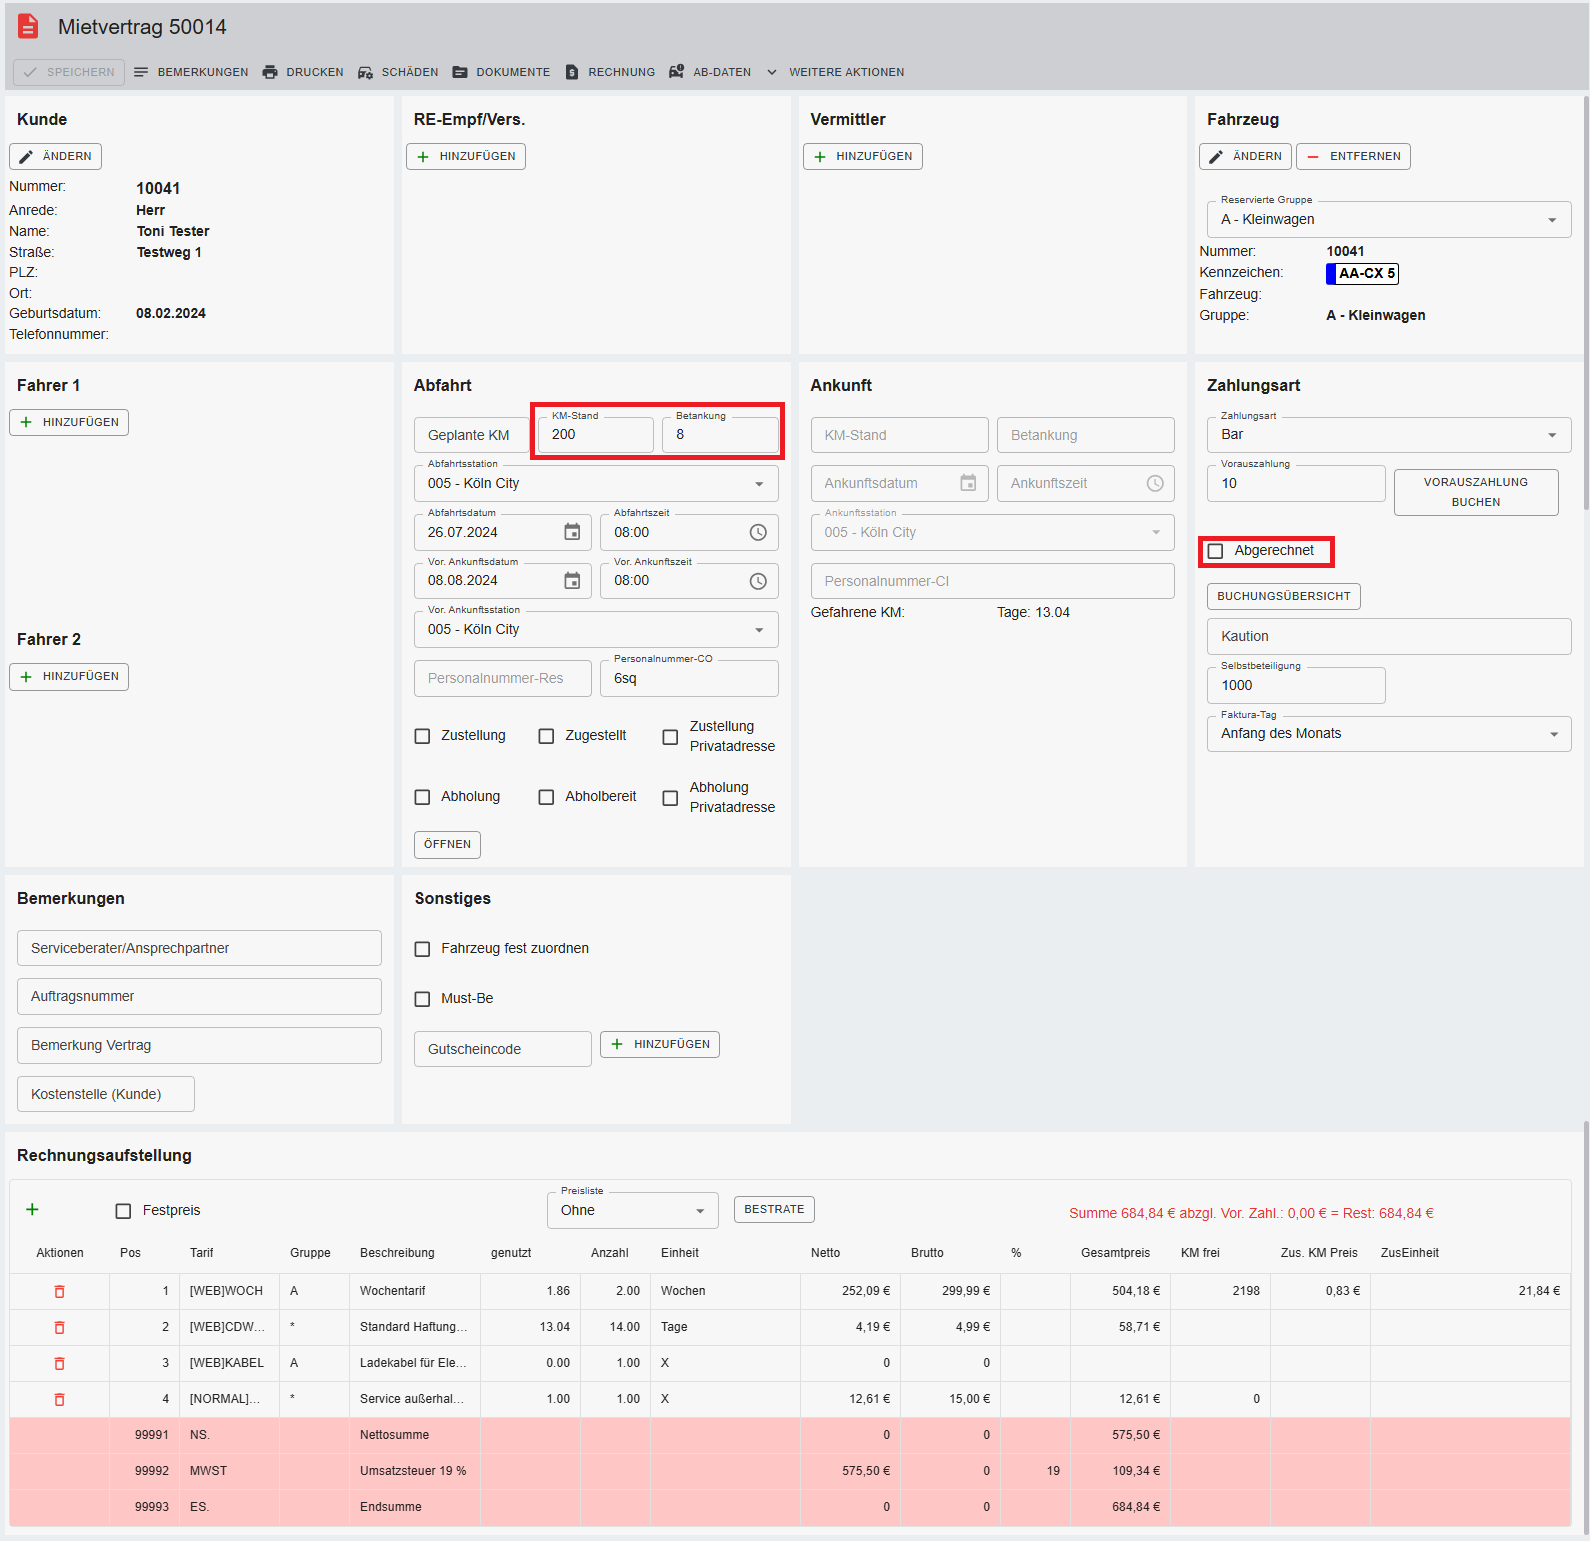Click the red document icon beside Mietvertrag
This screenshot has width=1590, height=1541.
[28, 27]
